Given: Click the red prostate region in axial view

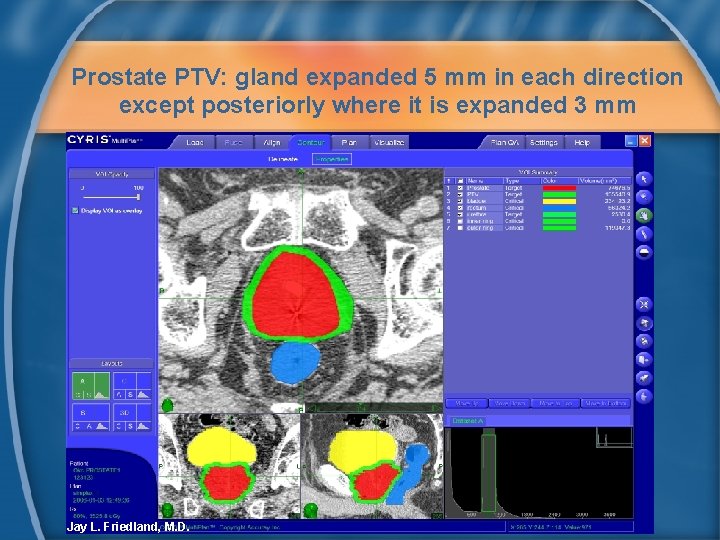Looking at the screenshot, I should click(x=296, y=296).
